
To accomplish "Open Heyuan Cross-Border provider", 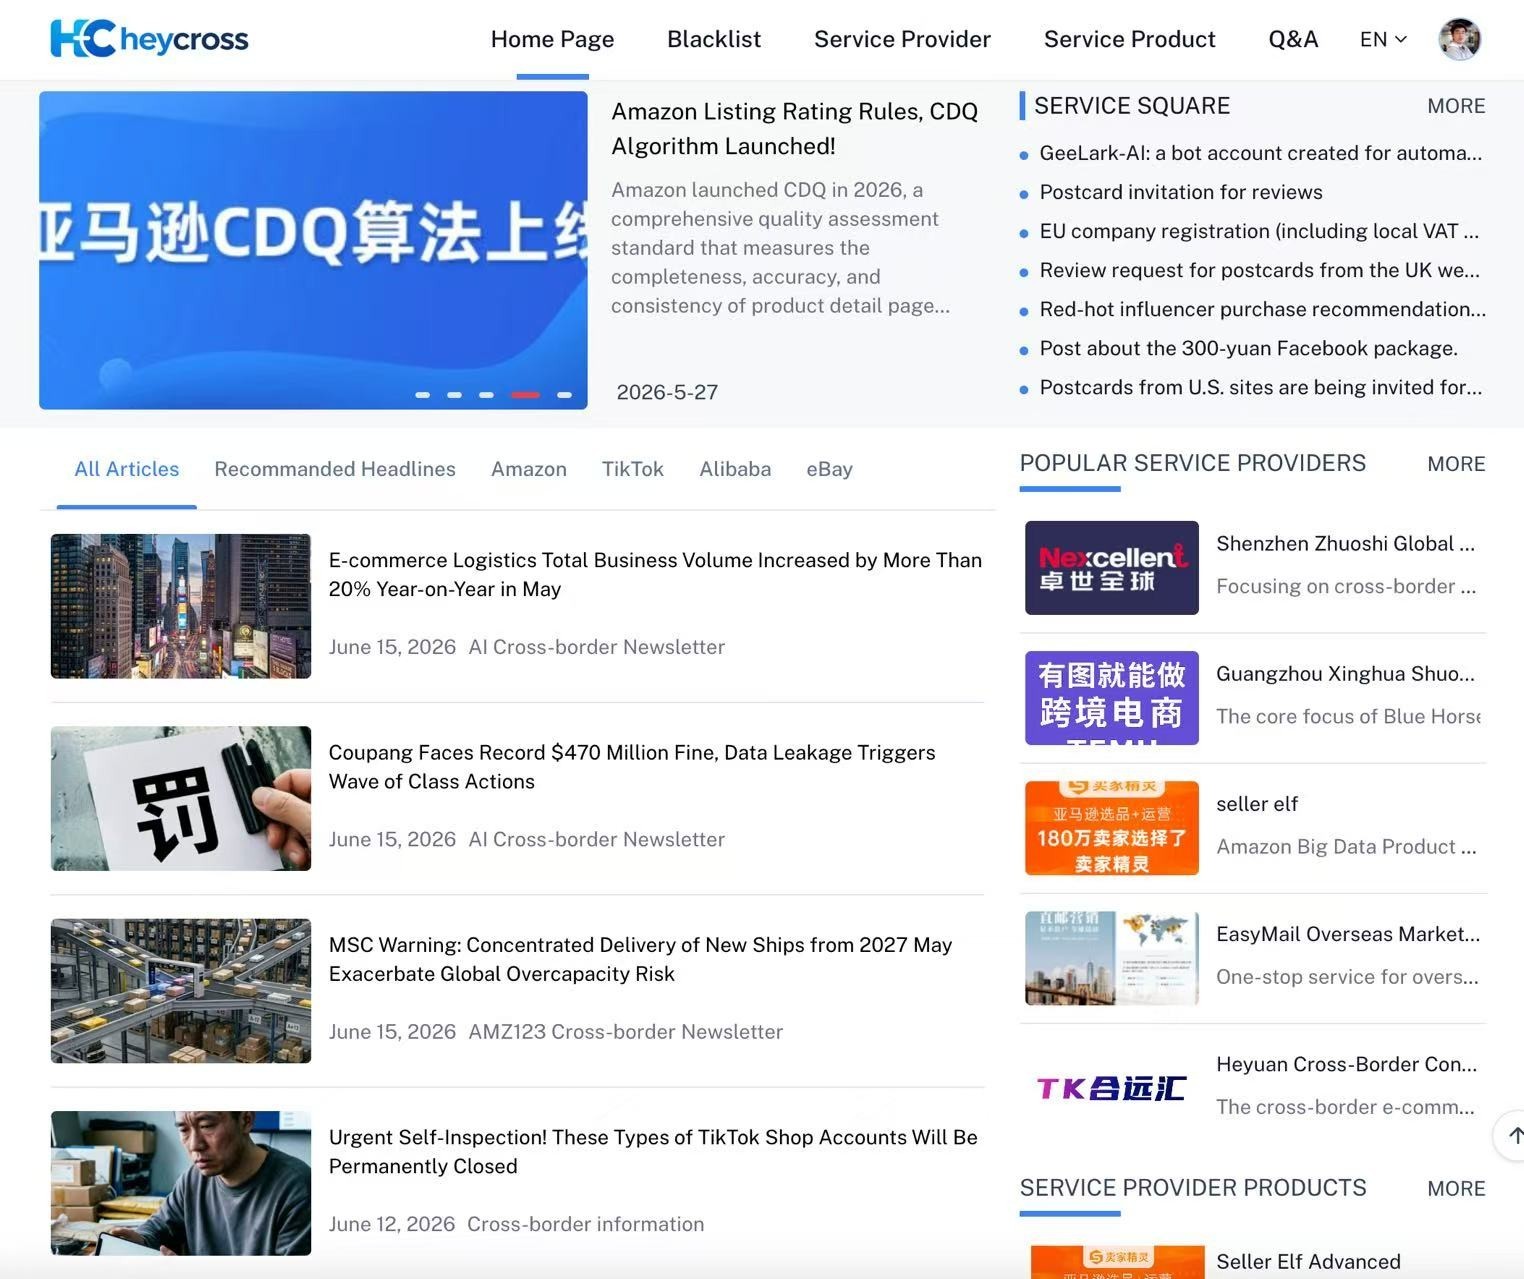I will pyautogui.click(x=1346, y=1064).
